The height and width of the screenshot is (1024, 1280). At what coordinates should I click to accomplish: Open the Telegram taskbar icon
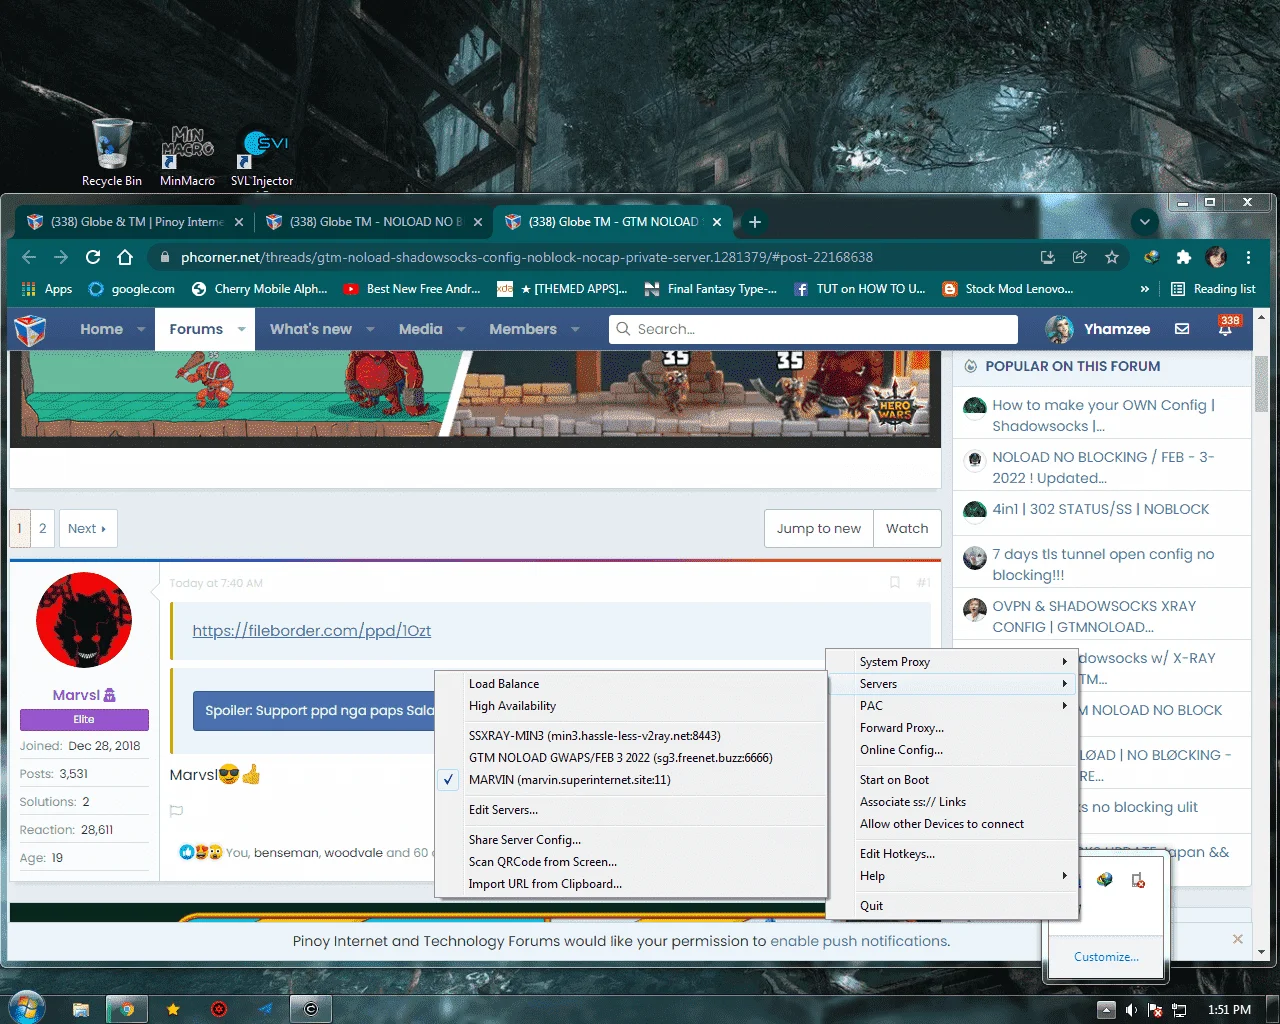(x=265, y=1009)
